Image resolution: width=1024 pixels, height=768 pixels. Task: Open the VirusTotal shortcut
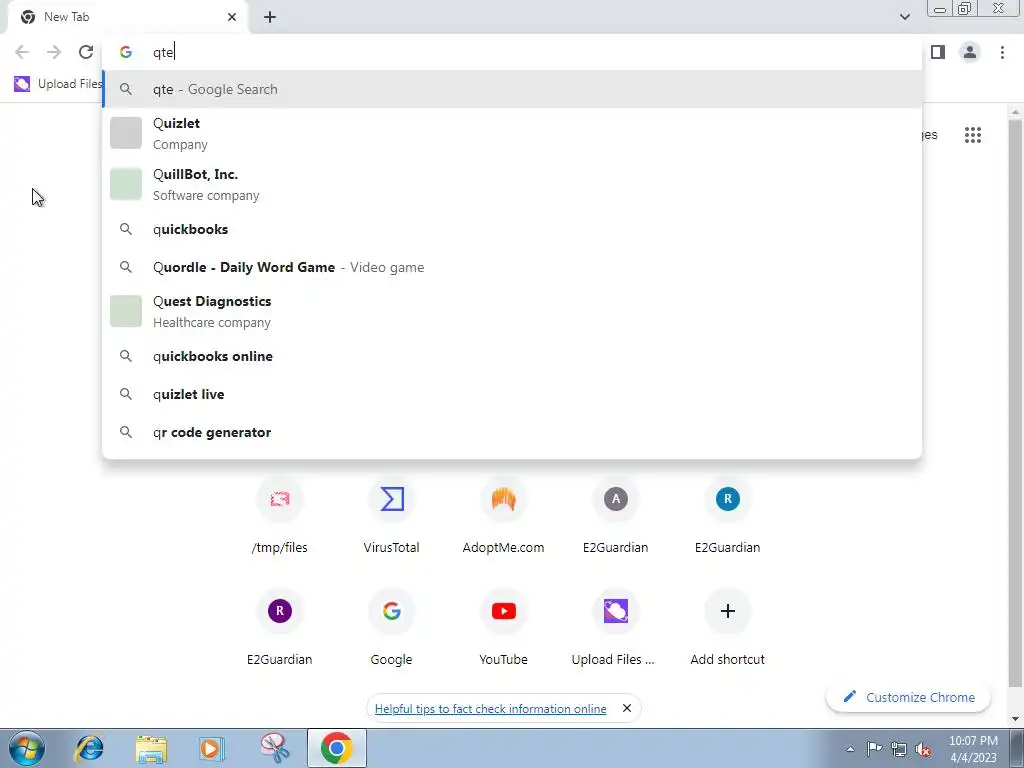[391, 516]
